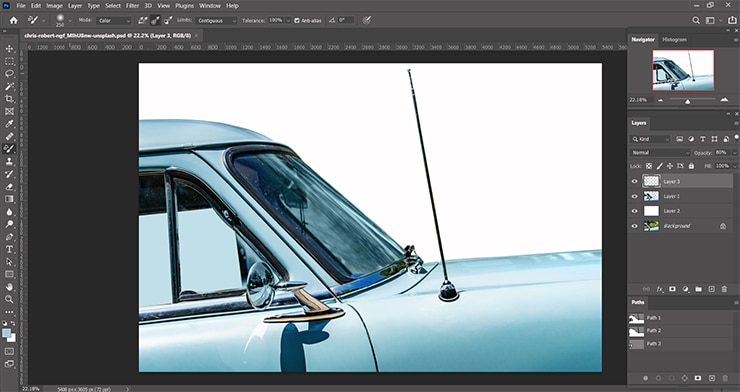740x392 pixels.
Task: Open the Filter menu
Action: [x=133, y=6]
